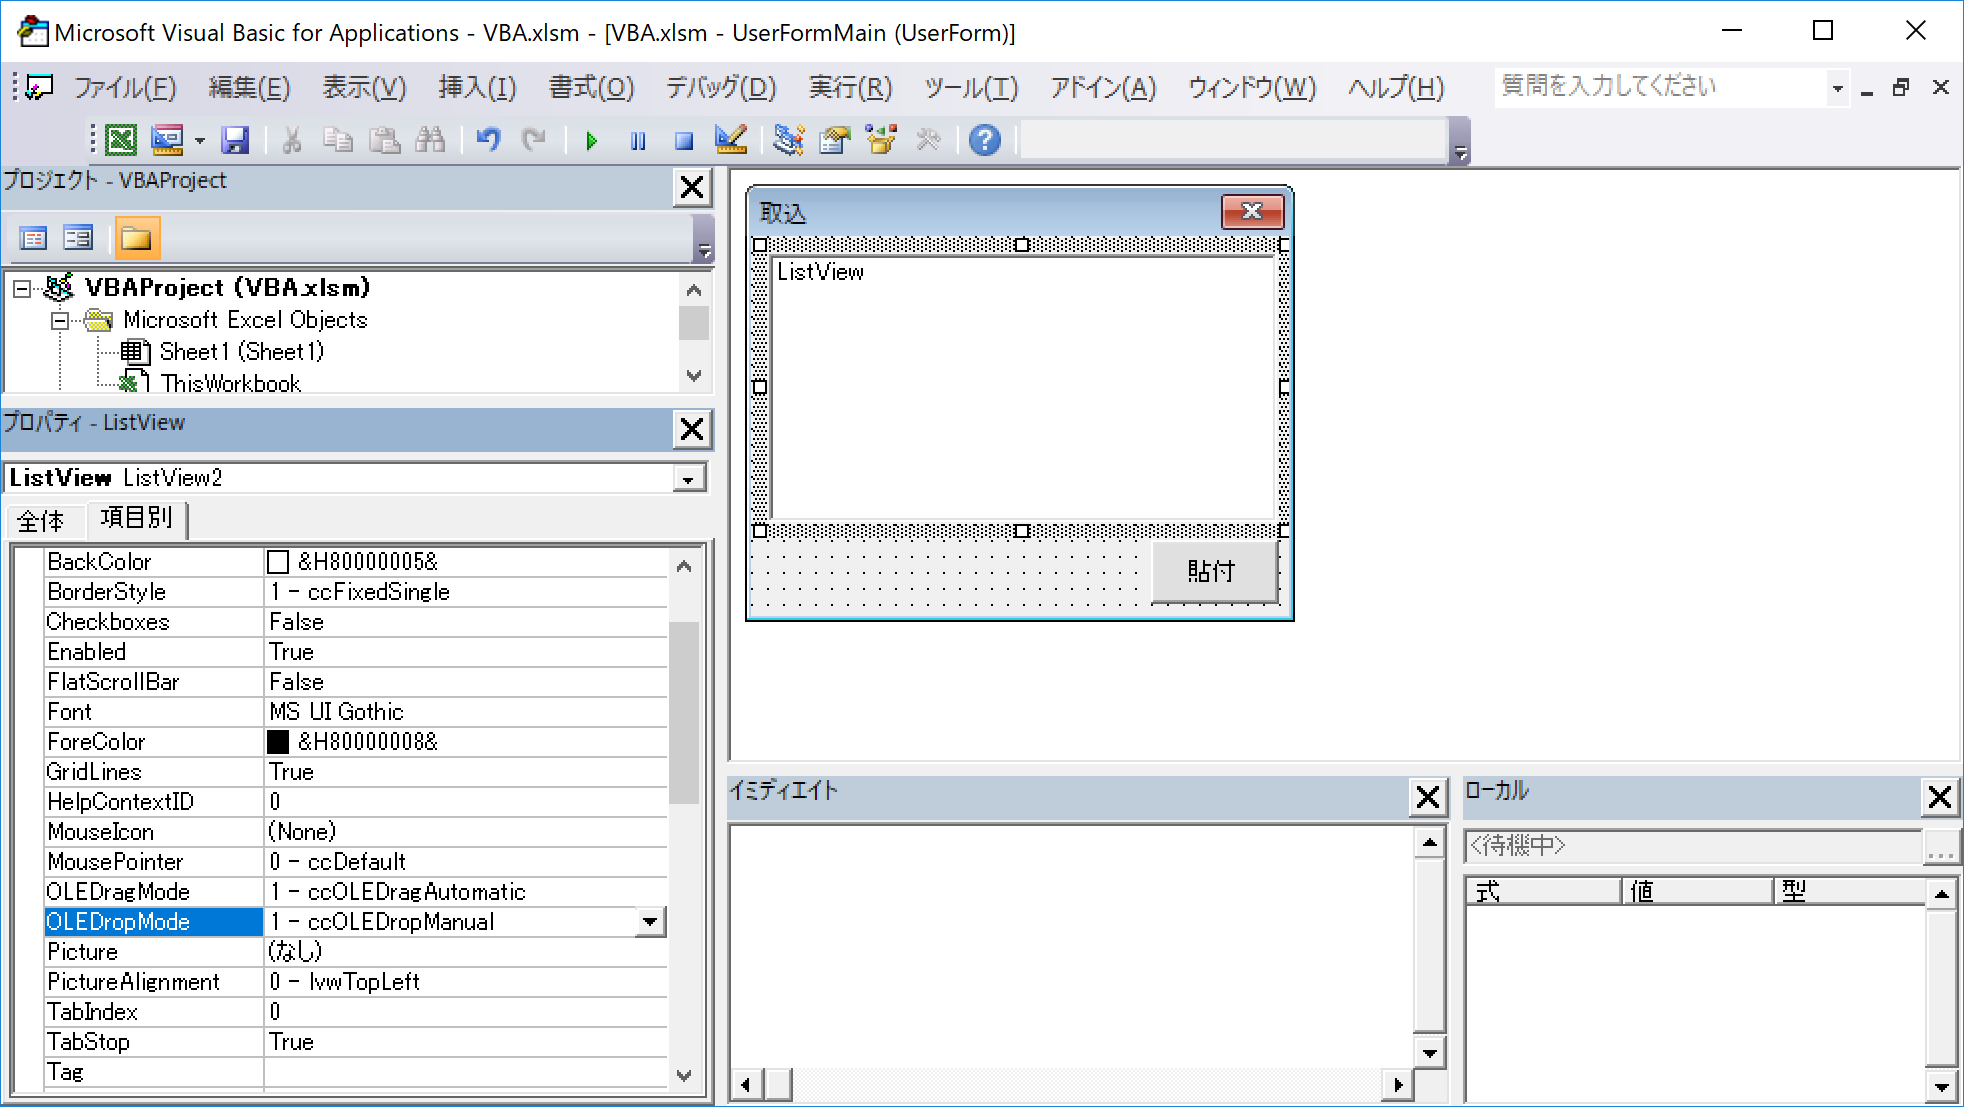Image resolution: width=1964 pixels, height=1107 pixels.
Task: Click View Object icon in Project panel
Action: point(78,238)
